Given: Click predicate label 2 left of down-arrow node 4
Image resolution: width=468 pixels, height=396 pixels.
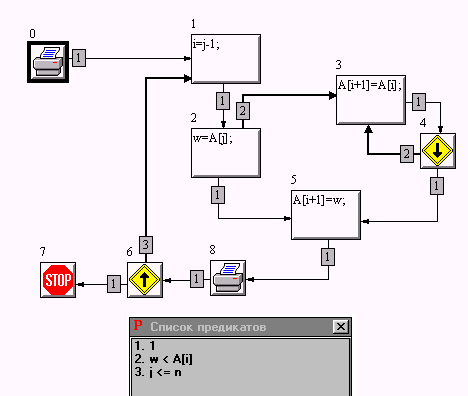Looking at the screenshot, I should pyautogui.click(x=407, y=154).
